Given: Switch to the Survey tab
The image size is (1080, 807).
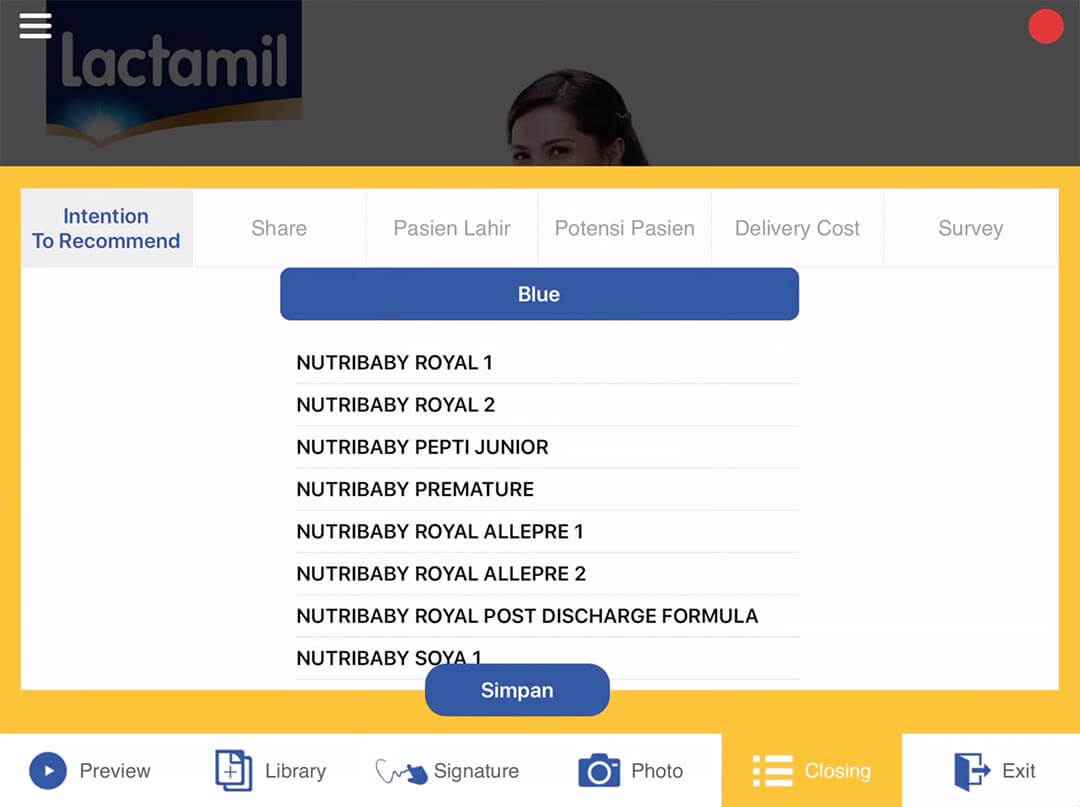Looking at the screenshot, I should [x=970, y=228].
